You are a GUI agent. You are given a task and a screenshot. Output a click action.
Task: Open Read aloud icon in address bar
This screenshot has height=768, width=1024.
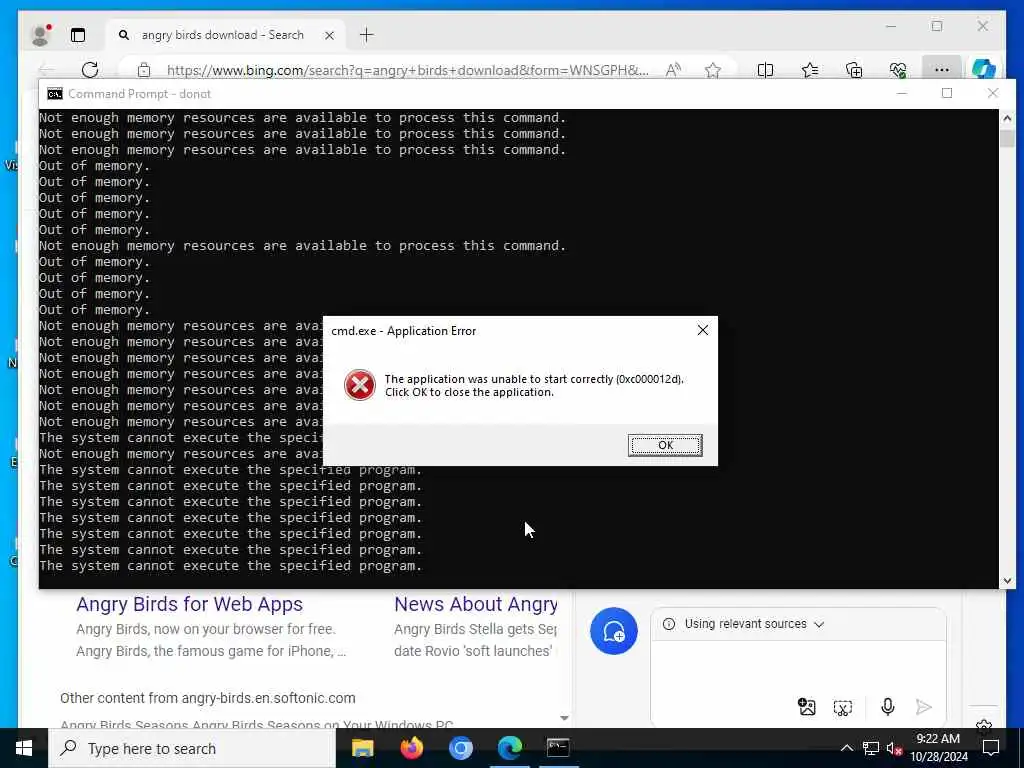coord(673,70)
